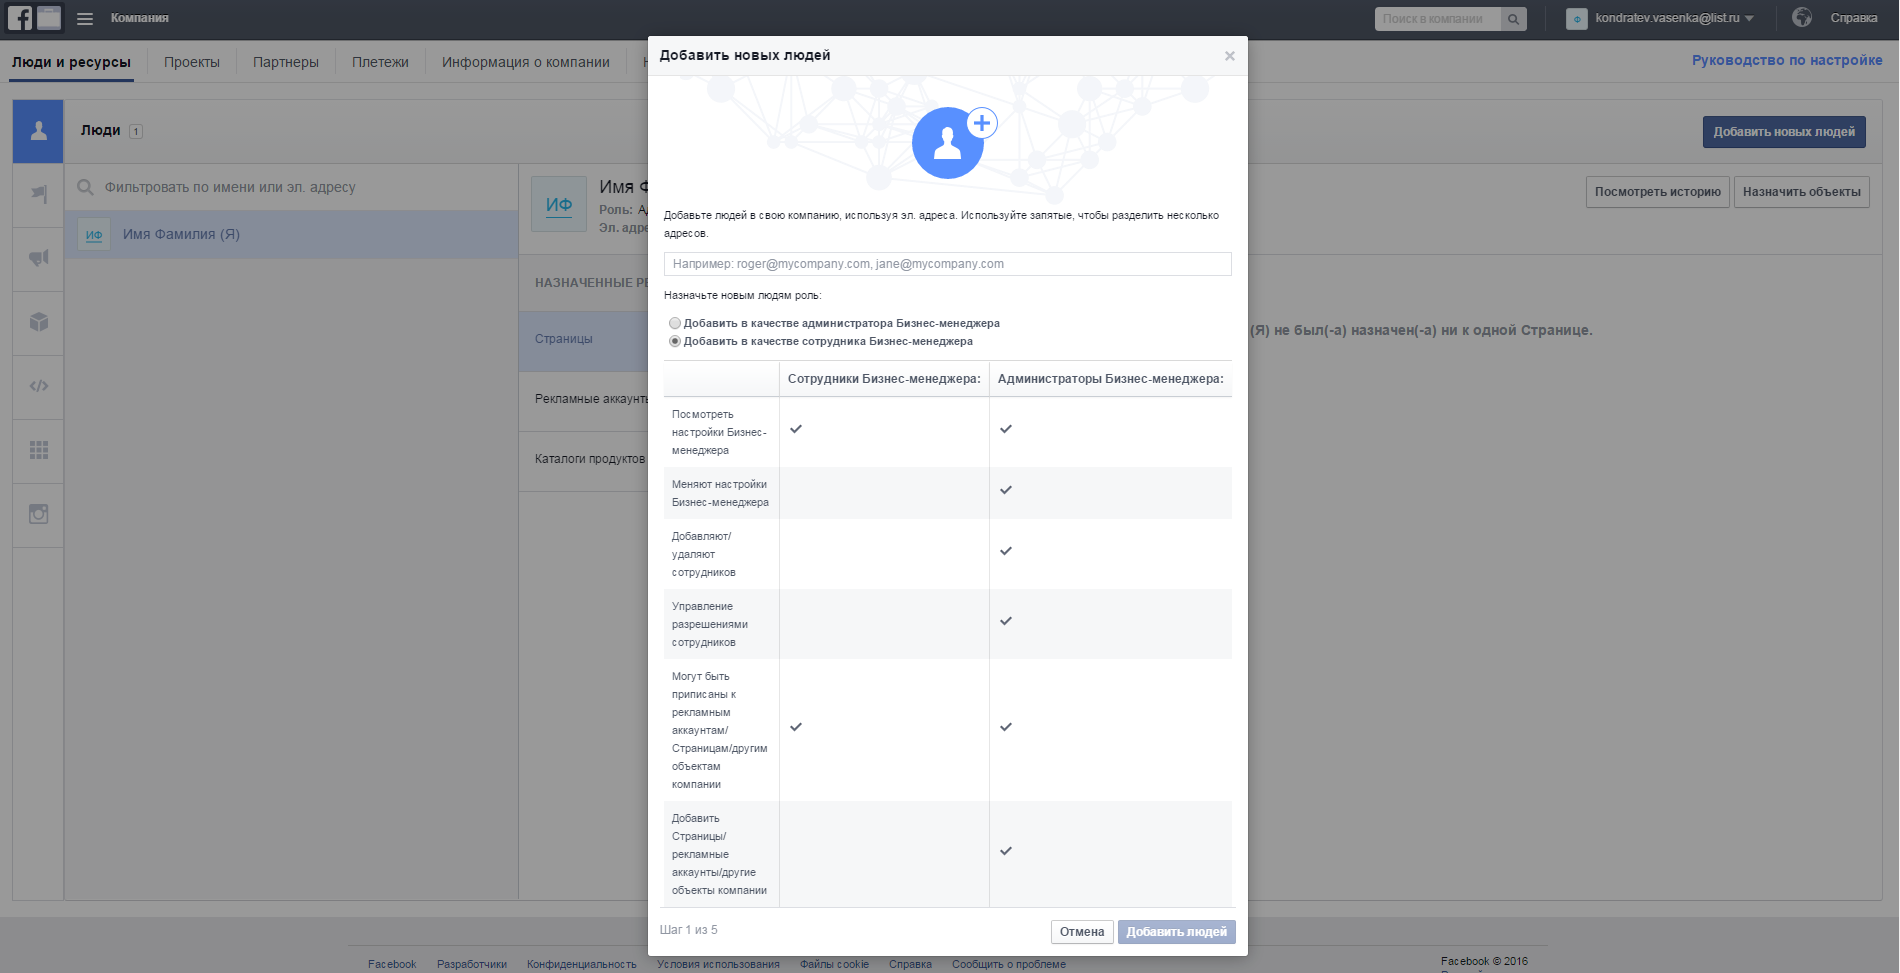
Task: Click Компания label in top bar
Action: 140,18
